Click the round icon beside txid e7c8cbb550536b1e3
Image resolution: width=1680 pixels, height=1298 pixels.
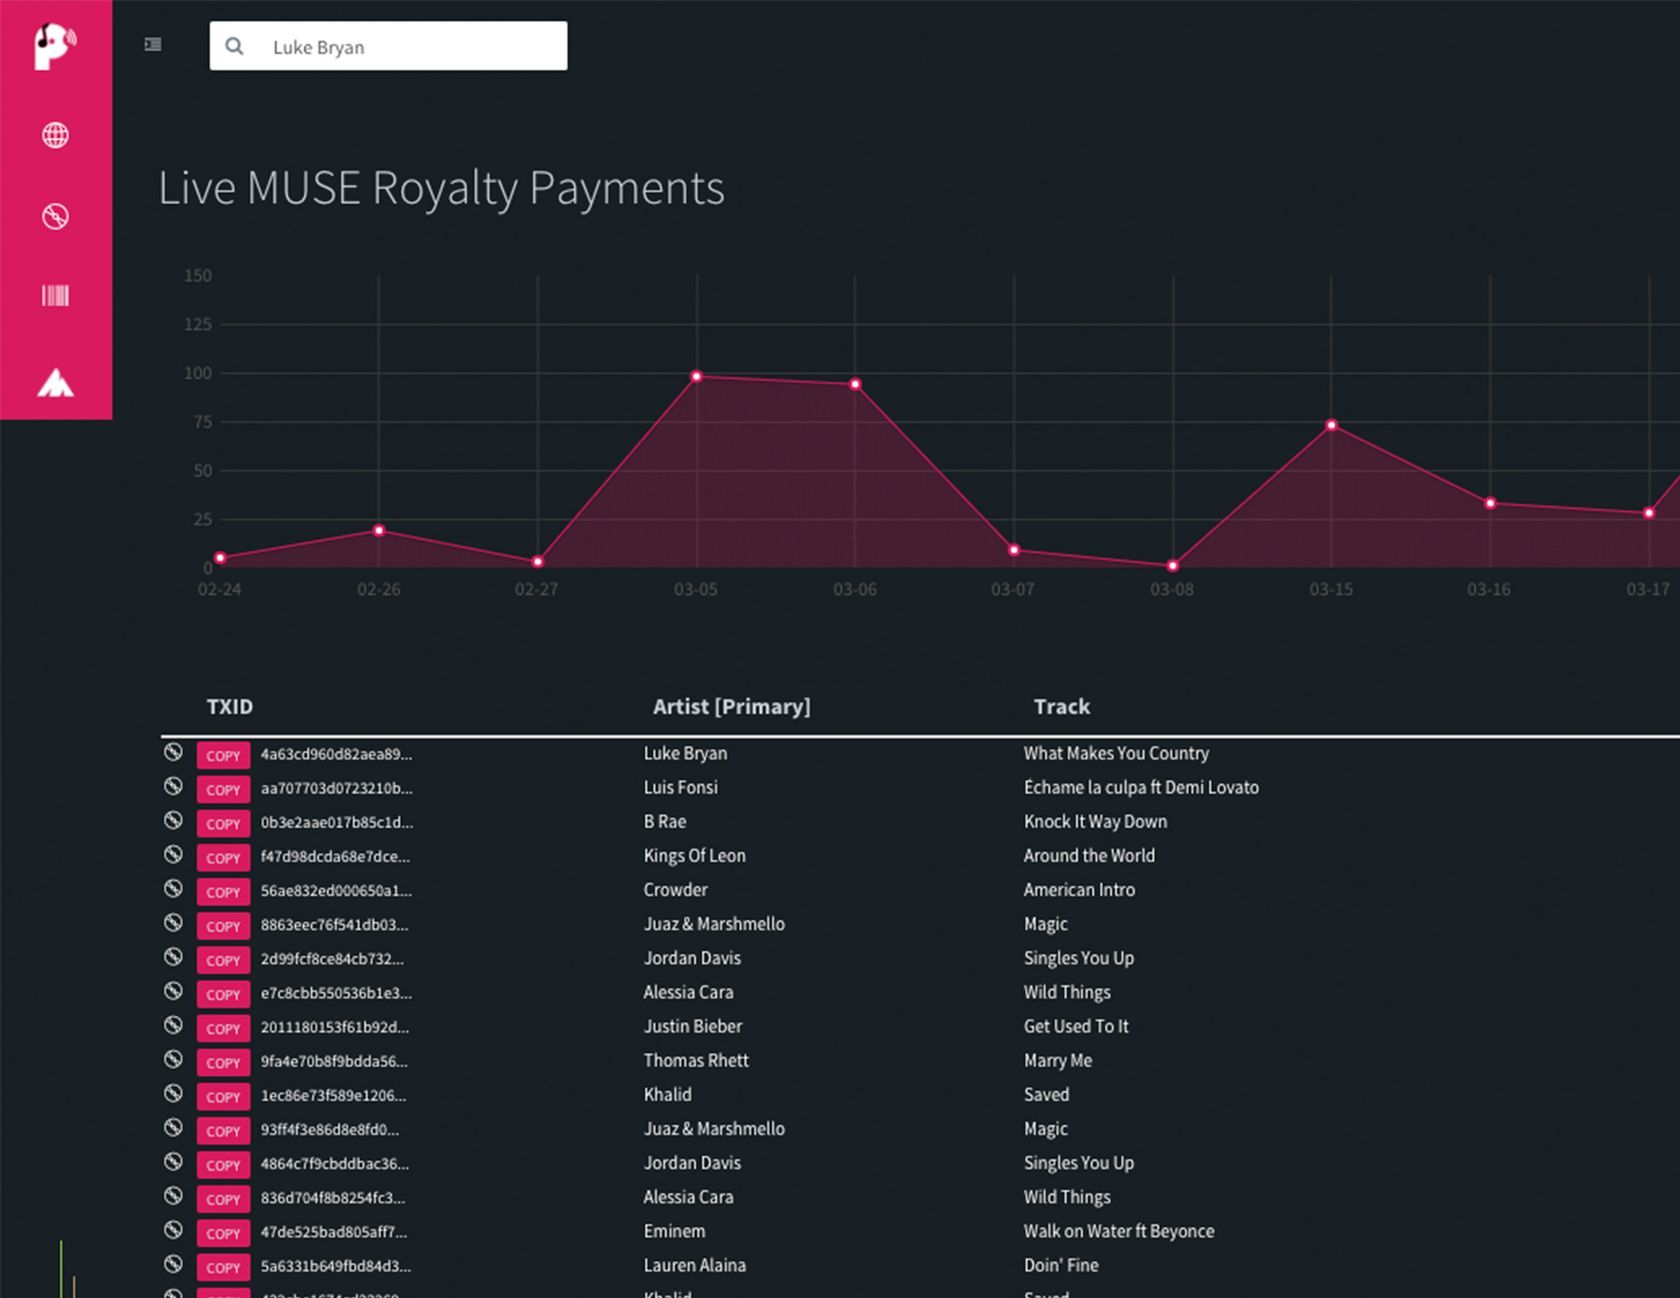(x=173, y=991)
